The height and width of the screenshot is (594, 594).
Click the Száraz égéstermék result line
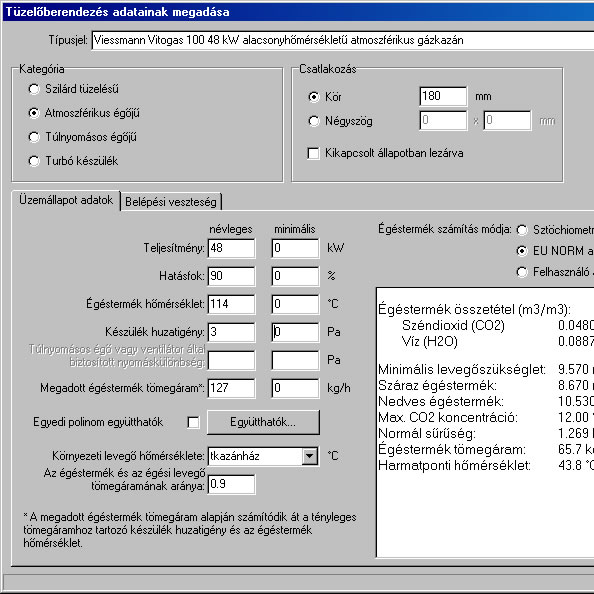point(486,386)
